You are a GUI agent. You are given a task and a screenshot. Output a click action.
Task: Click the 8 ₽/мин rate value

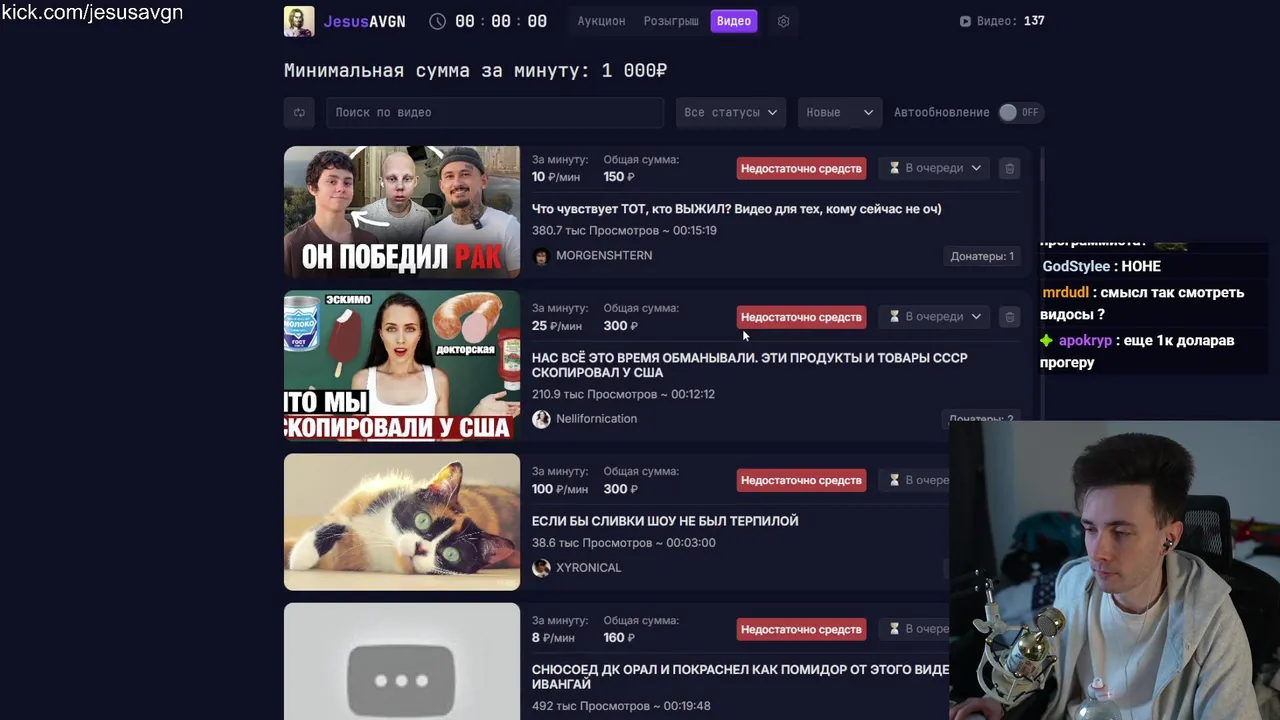553,638
